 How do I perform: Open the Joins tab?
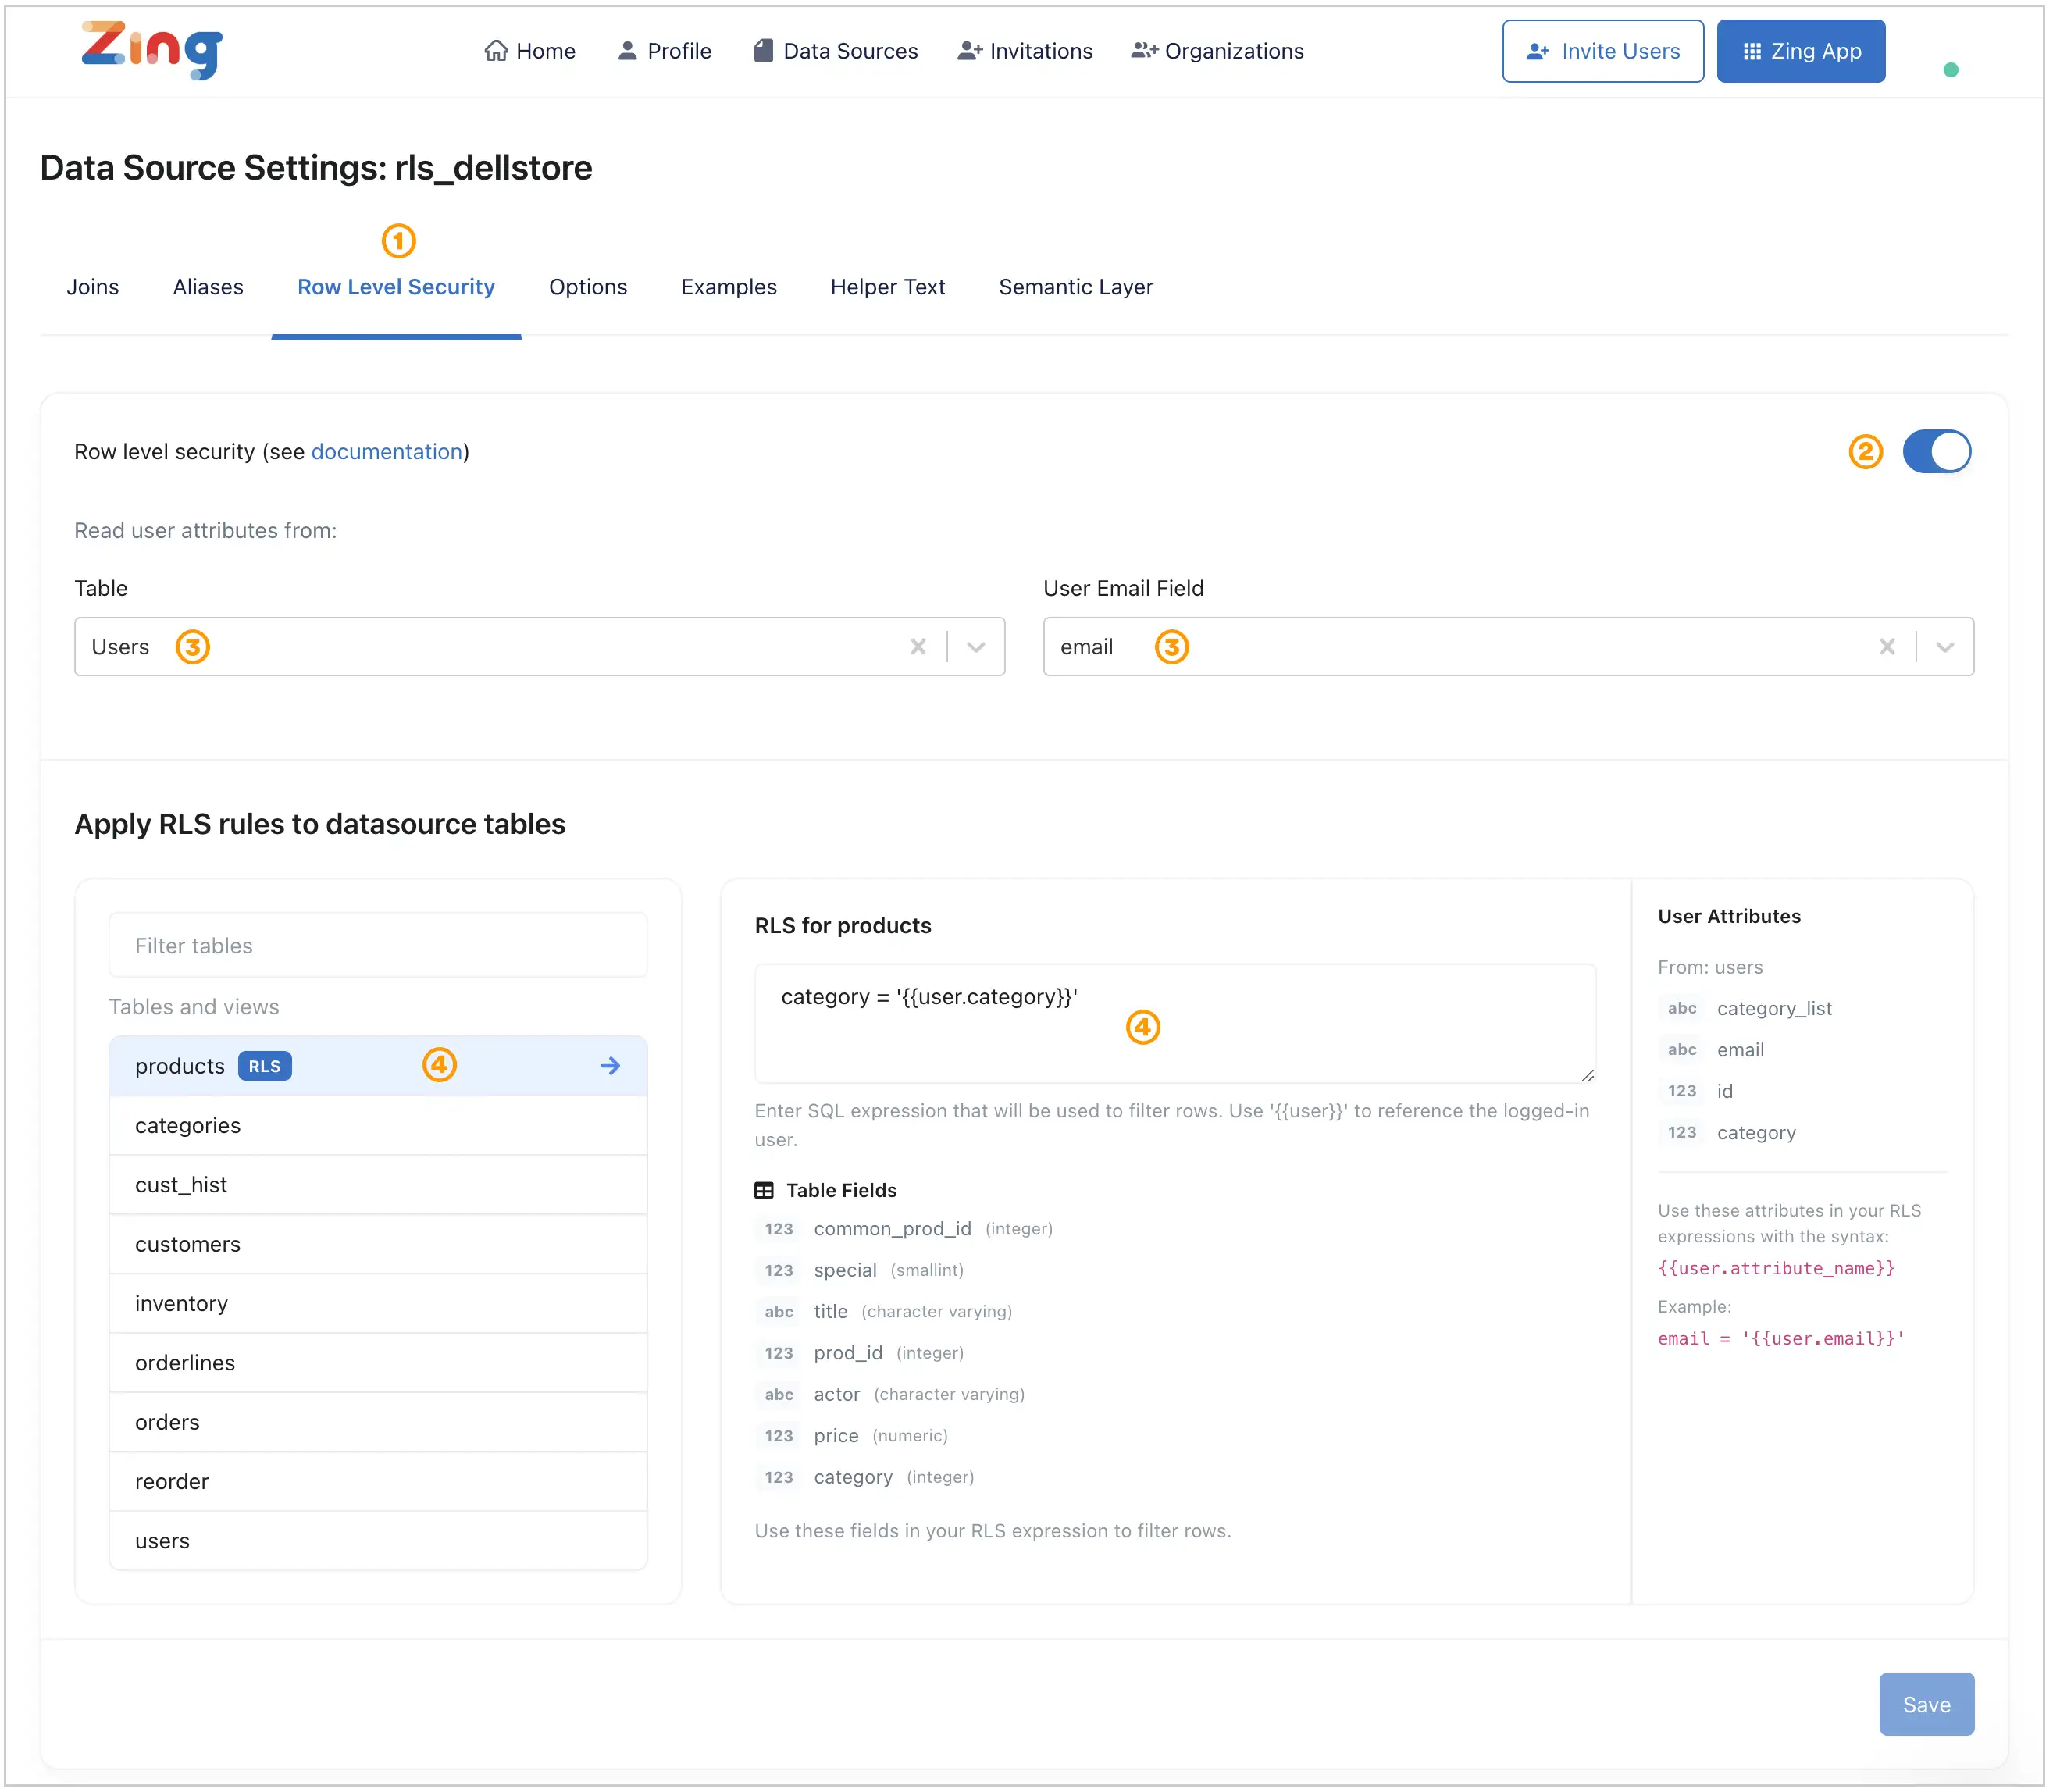pyautogui.click(x=93, y=288)
